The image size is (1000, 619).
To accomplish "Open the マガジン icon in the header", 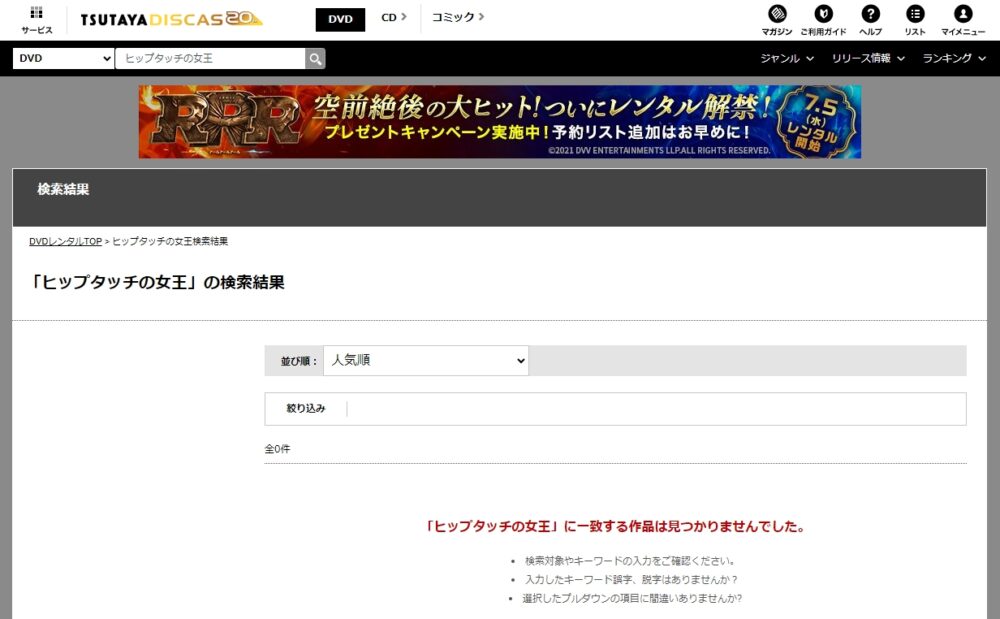I will (775, 18).
